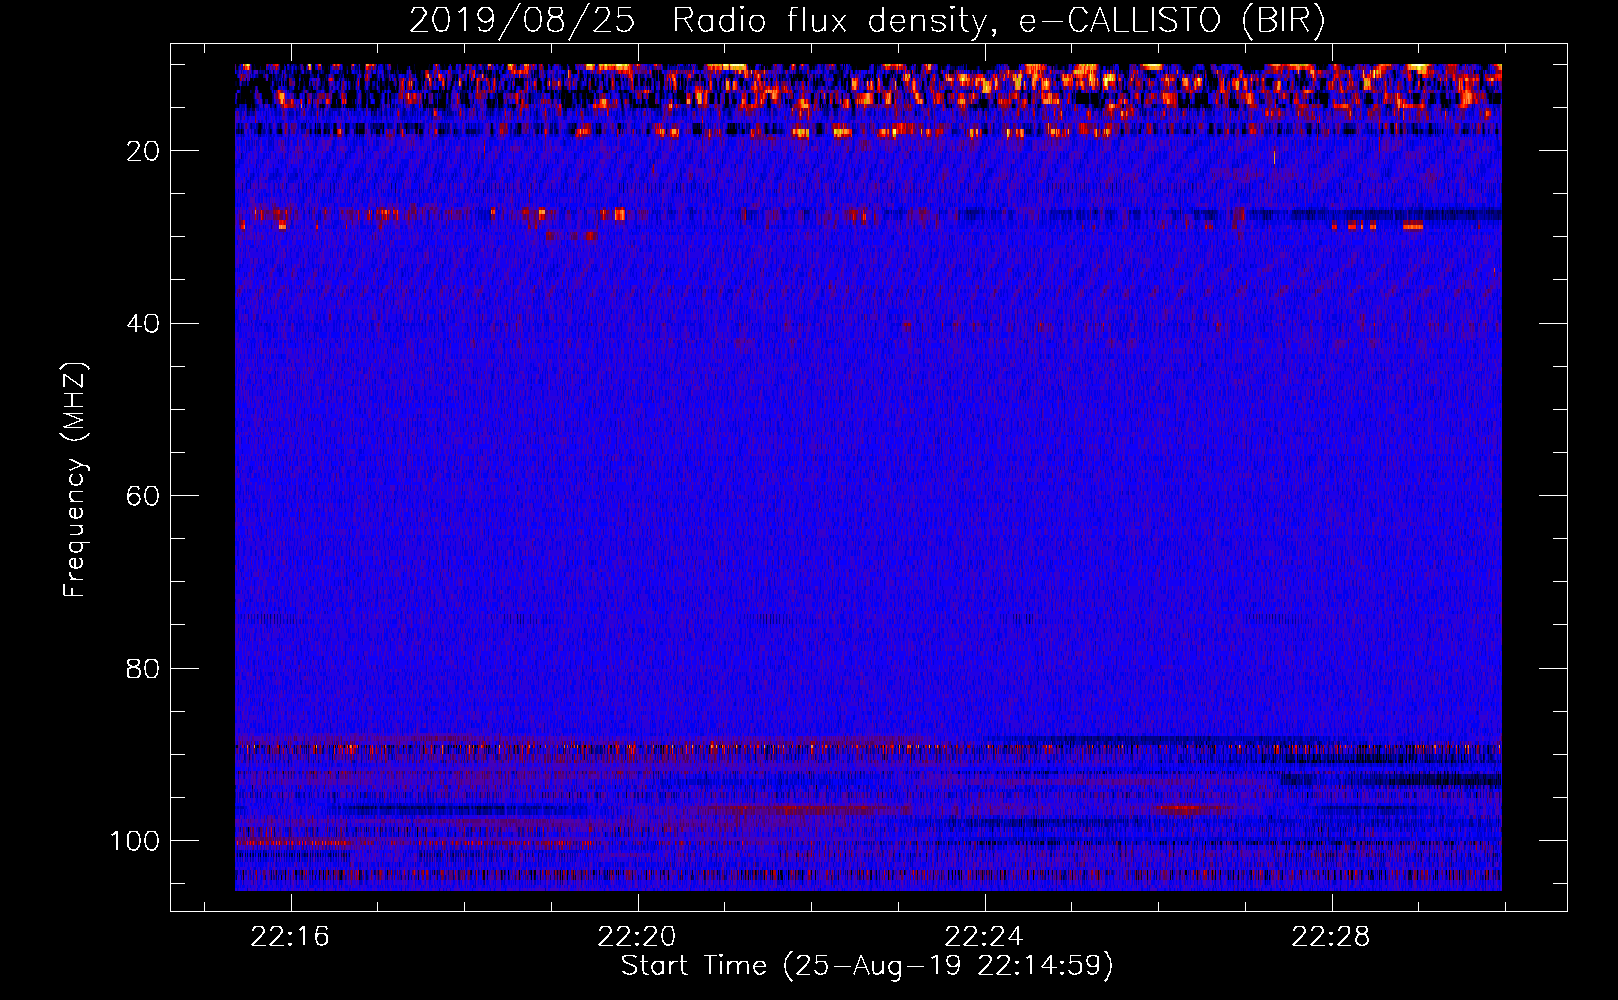Click the 80 MHz frequency tick label

point(143,669)
